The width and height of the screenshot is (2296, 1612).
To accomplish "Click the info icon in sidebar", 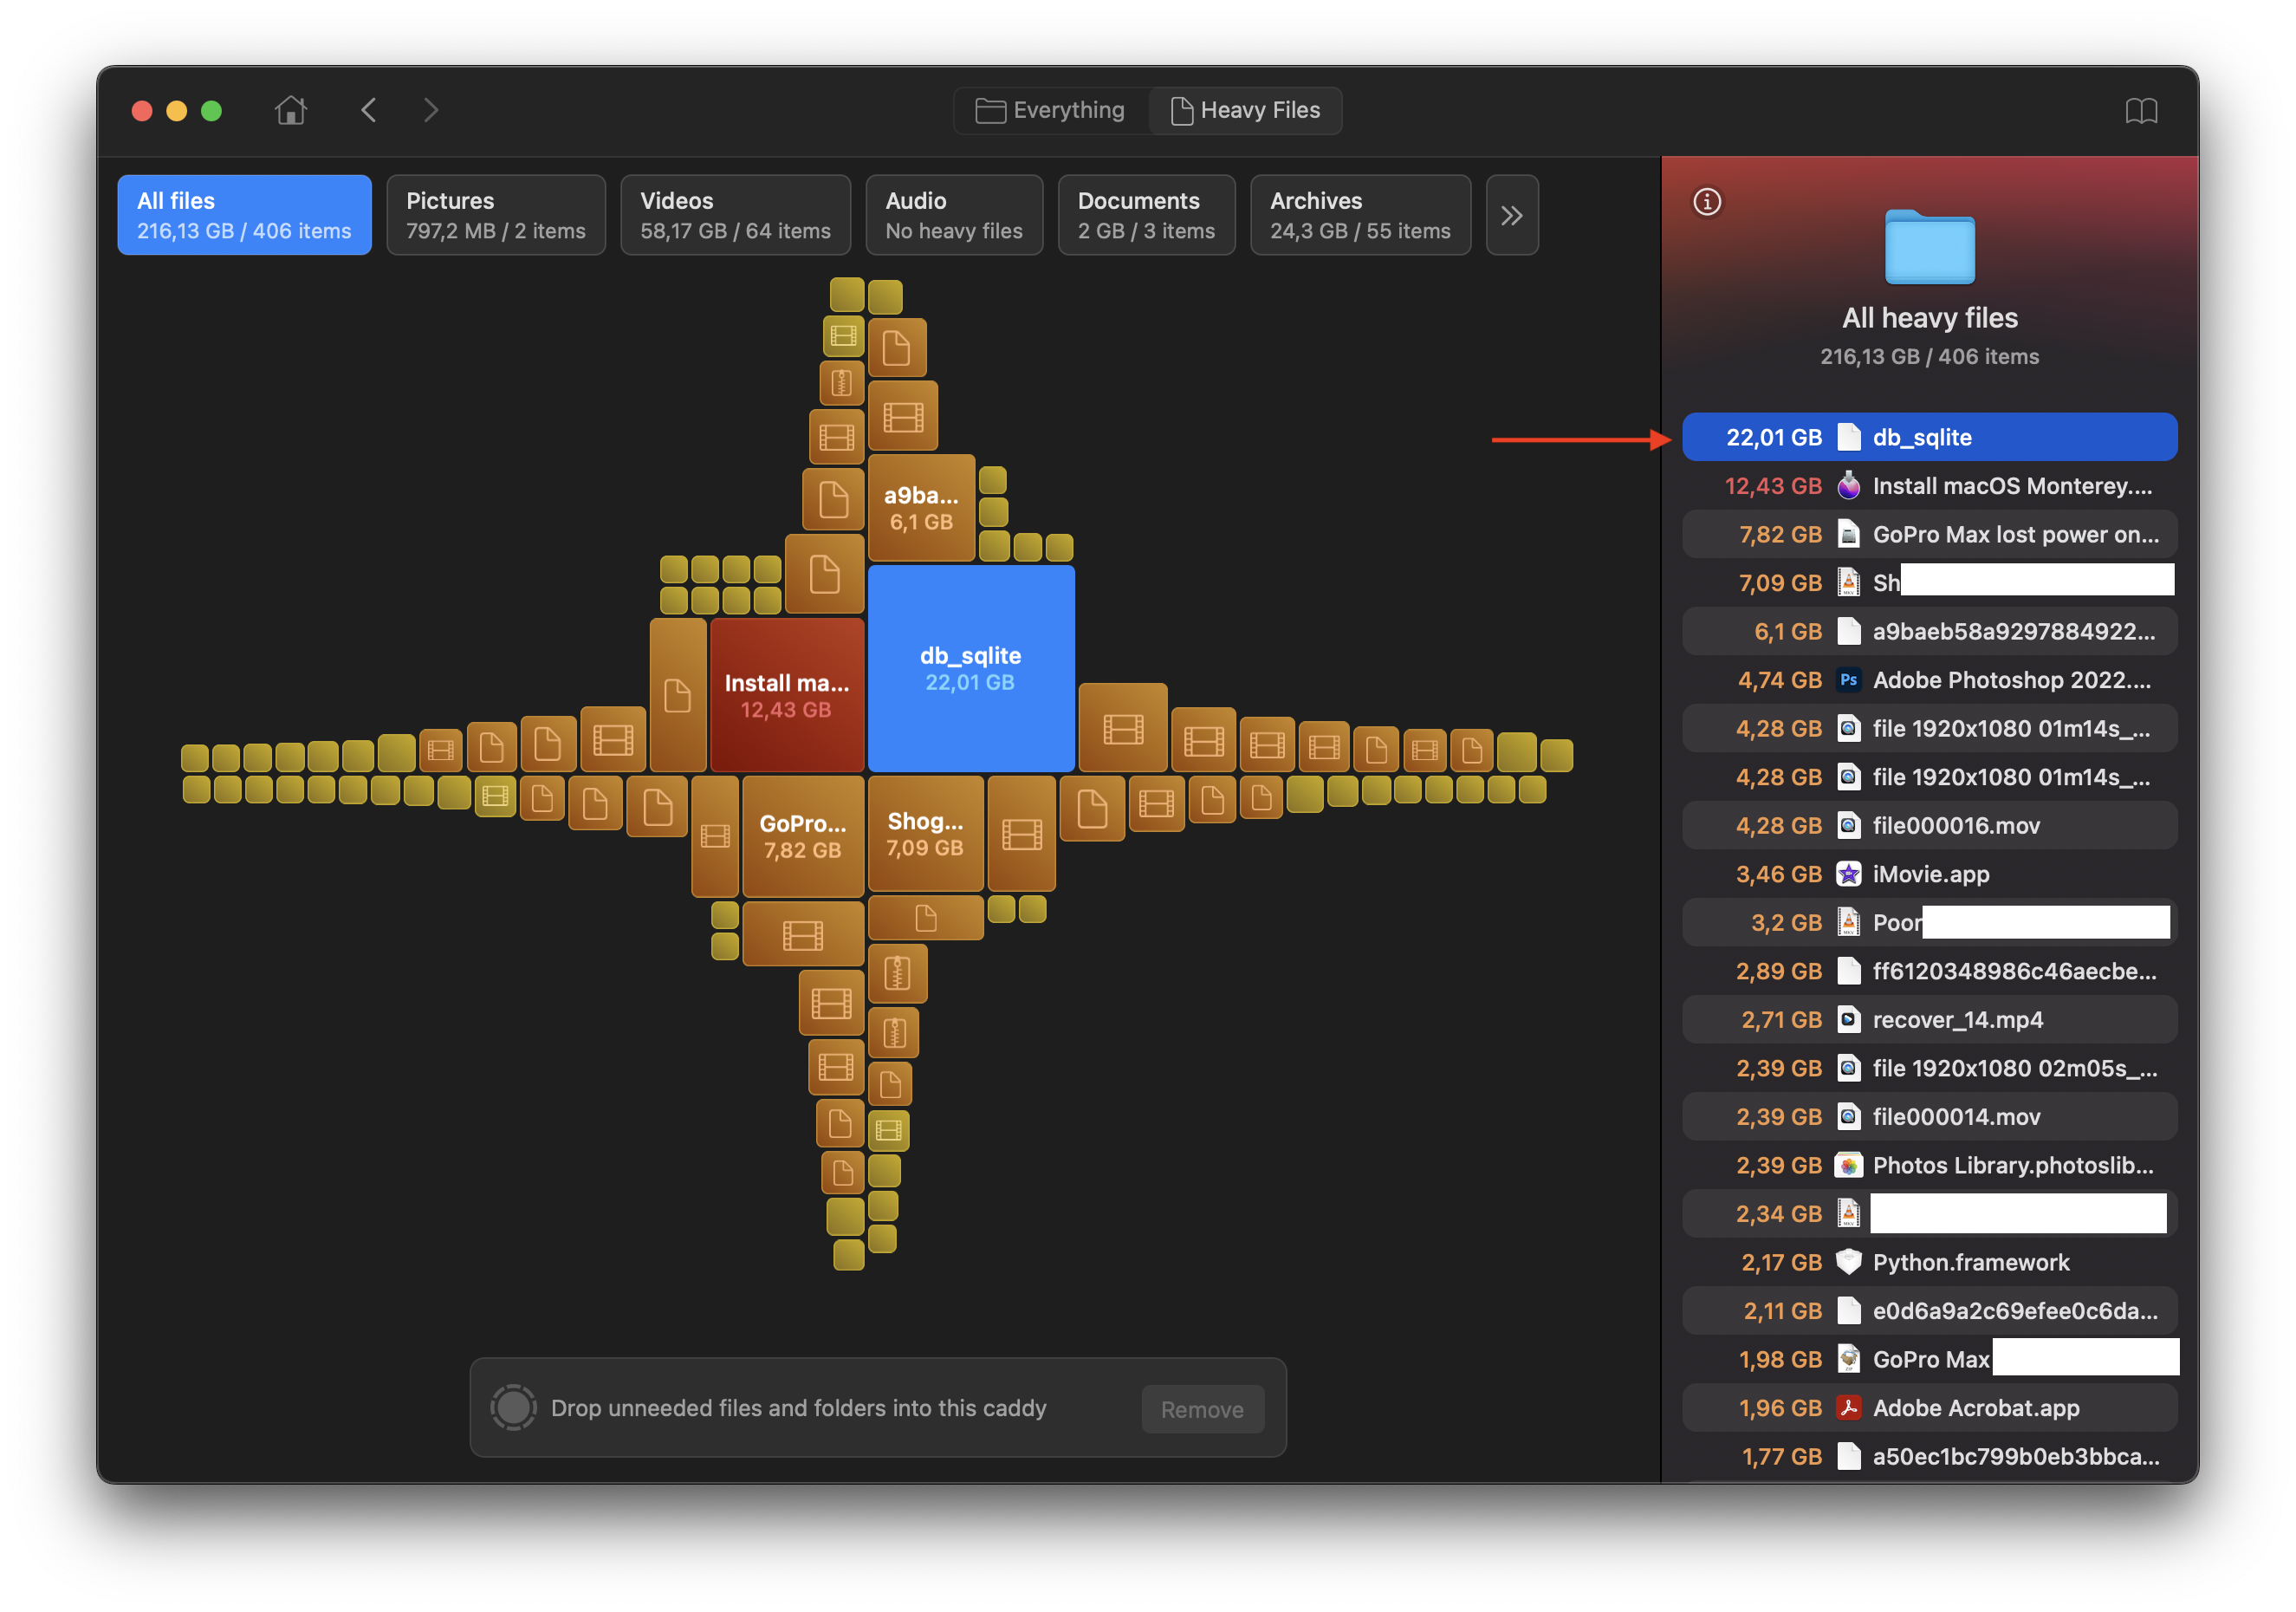I will [x=1706, y=202].
